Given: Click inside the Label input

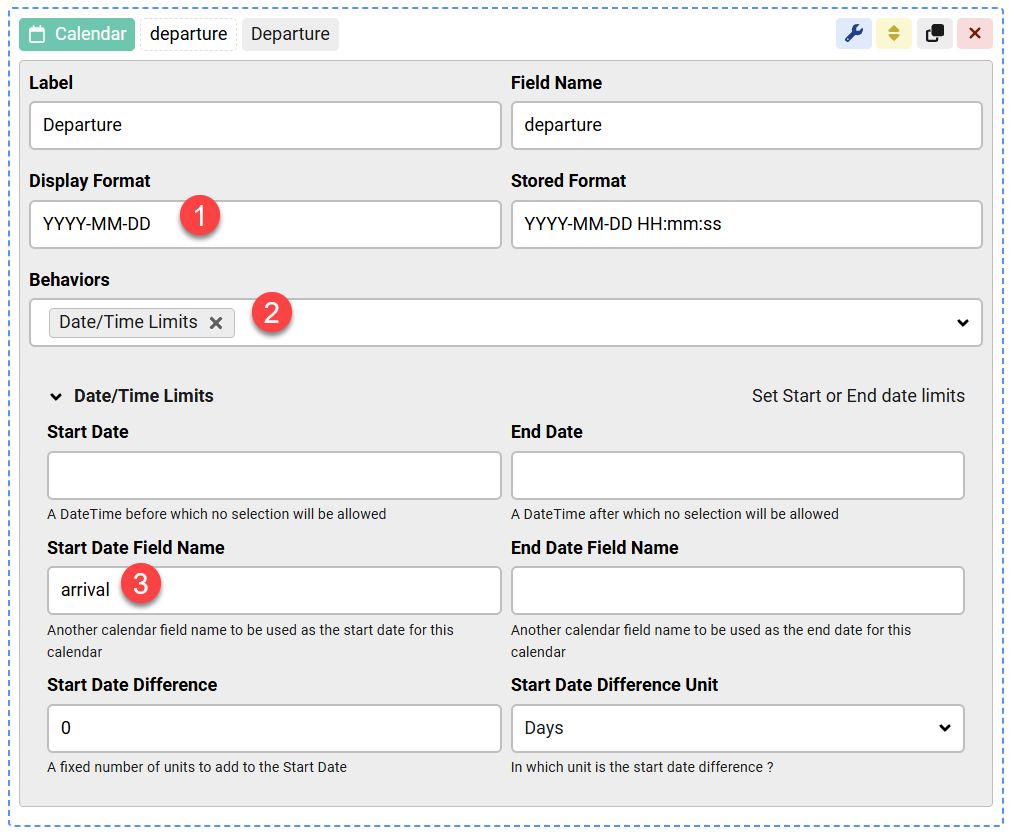Looking at the screenshot, I should pyautogui.click(x=265, y=125).
